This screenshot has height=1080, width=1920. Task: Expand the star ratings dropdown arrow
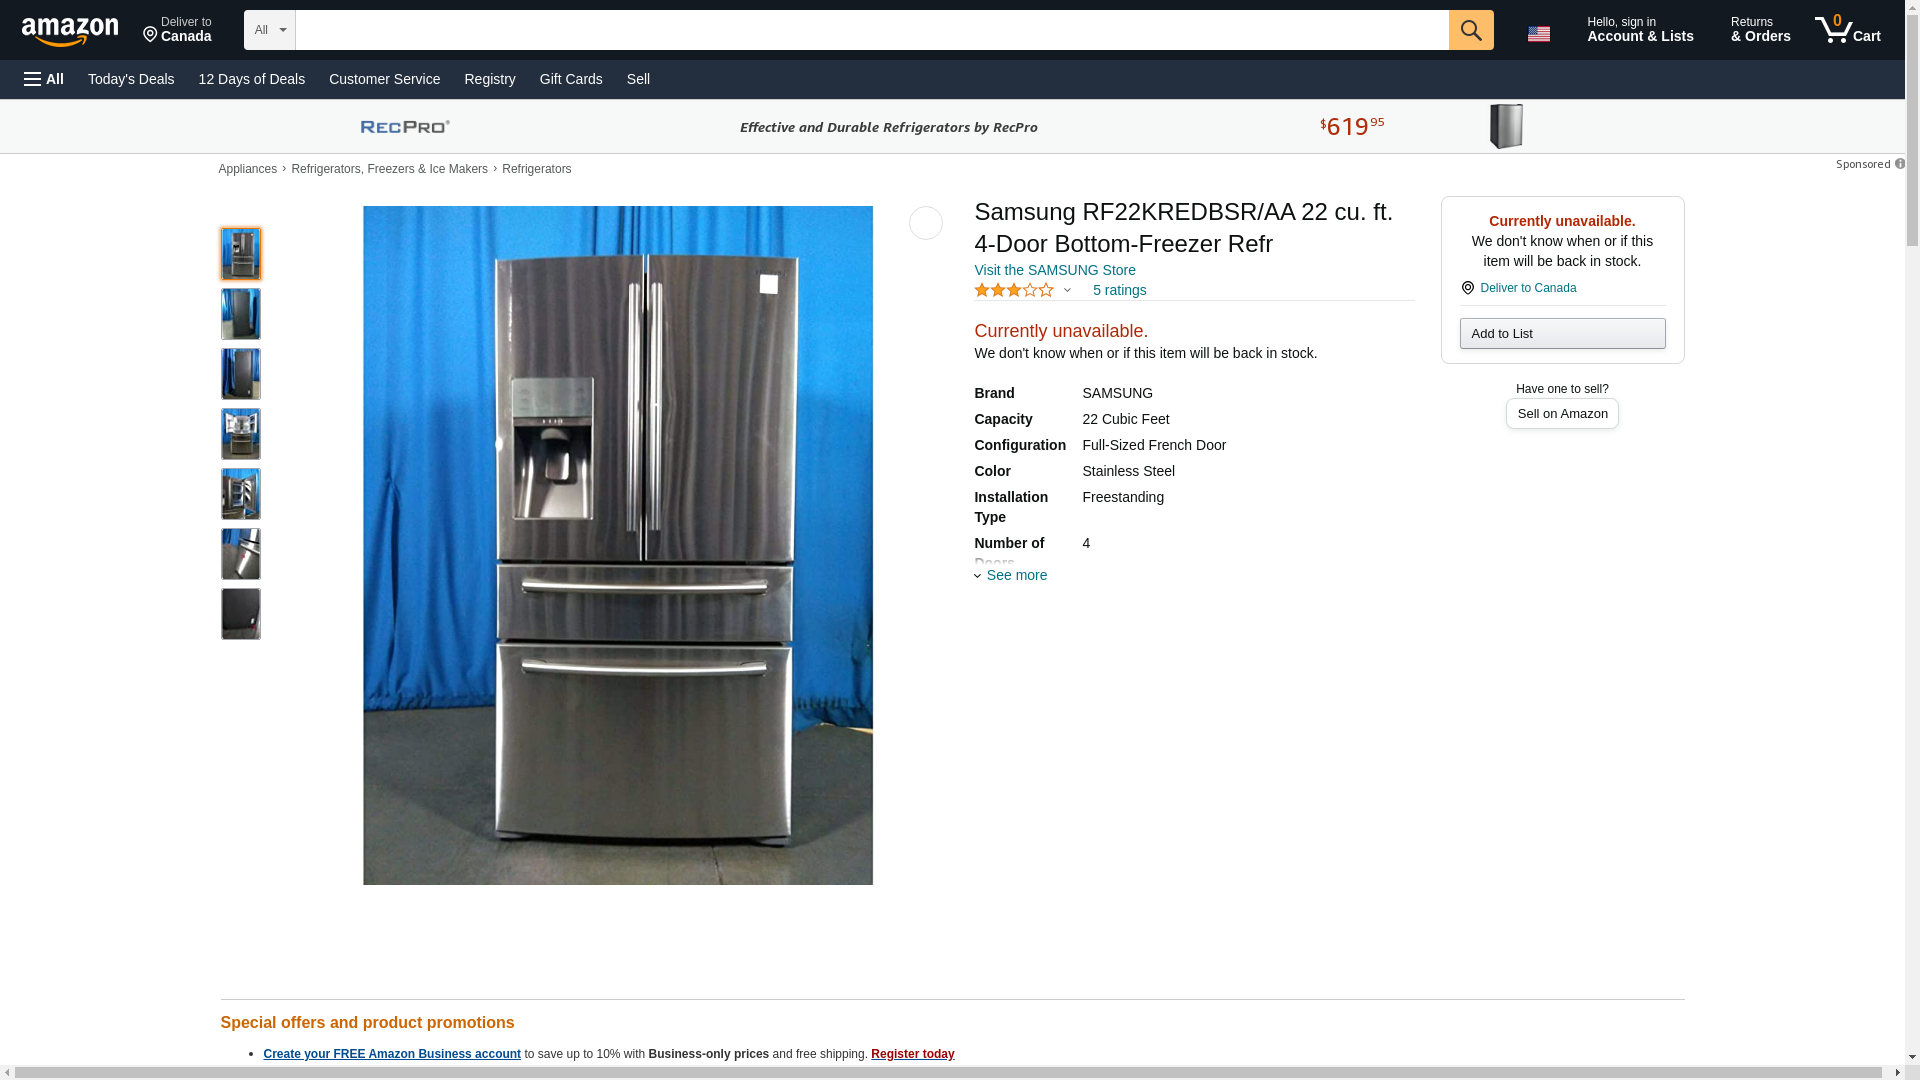click(x=1067, y=291)
